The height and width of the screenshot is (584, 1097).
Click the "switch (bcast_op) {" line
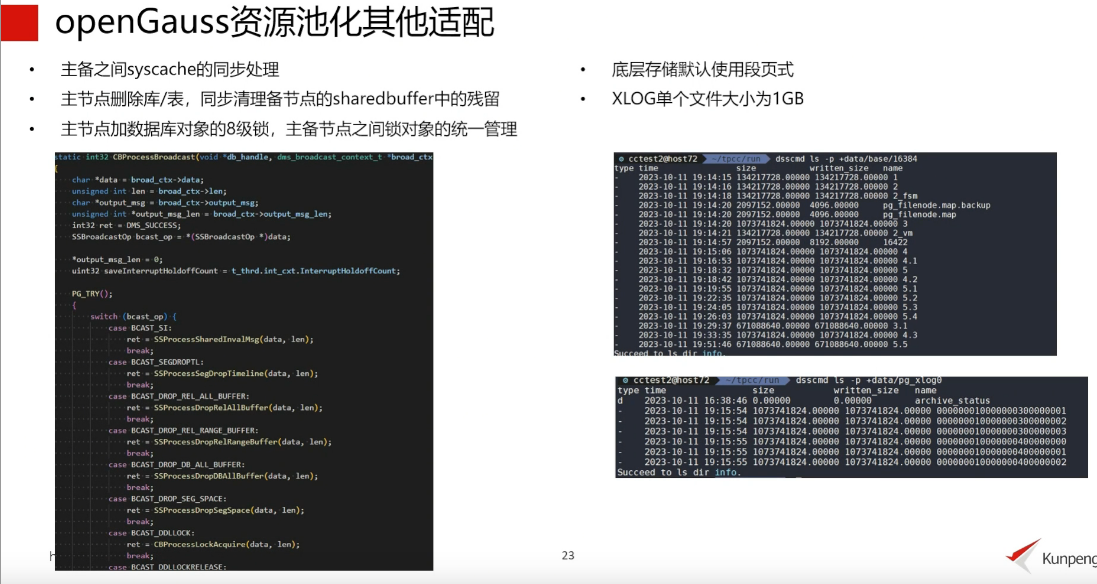click(133, 316)
